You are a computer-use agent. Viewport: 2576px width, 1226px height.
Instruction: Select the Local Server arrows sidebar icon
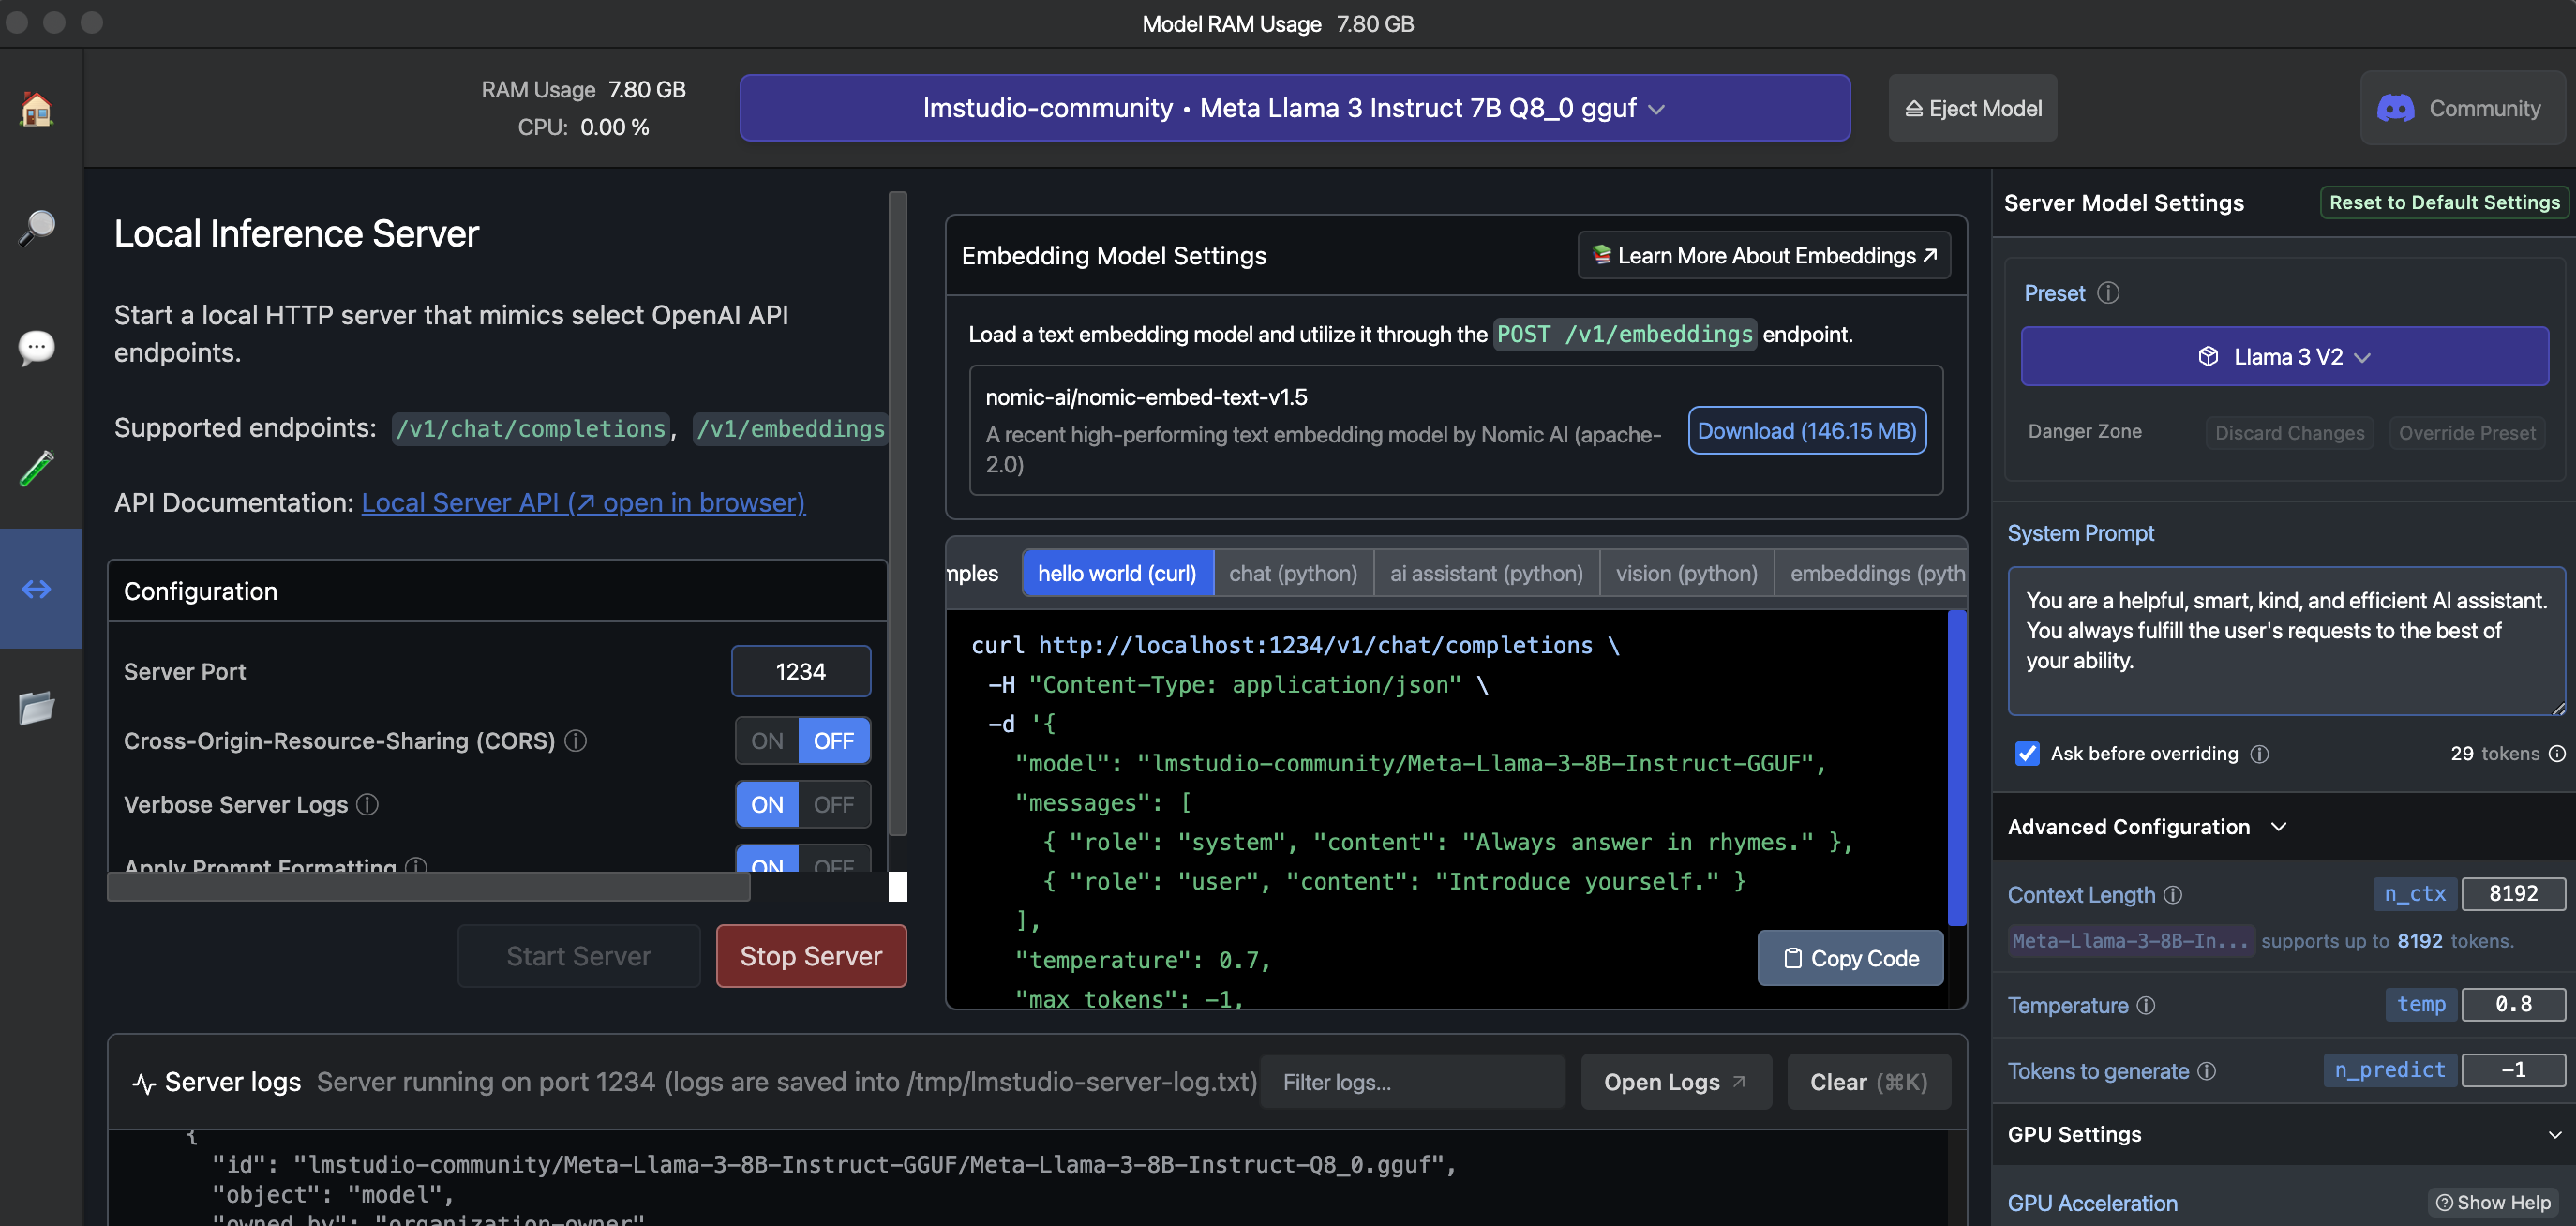pyautogui.click(x=37, y=589)
